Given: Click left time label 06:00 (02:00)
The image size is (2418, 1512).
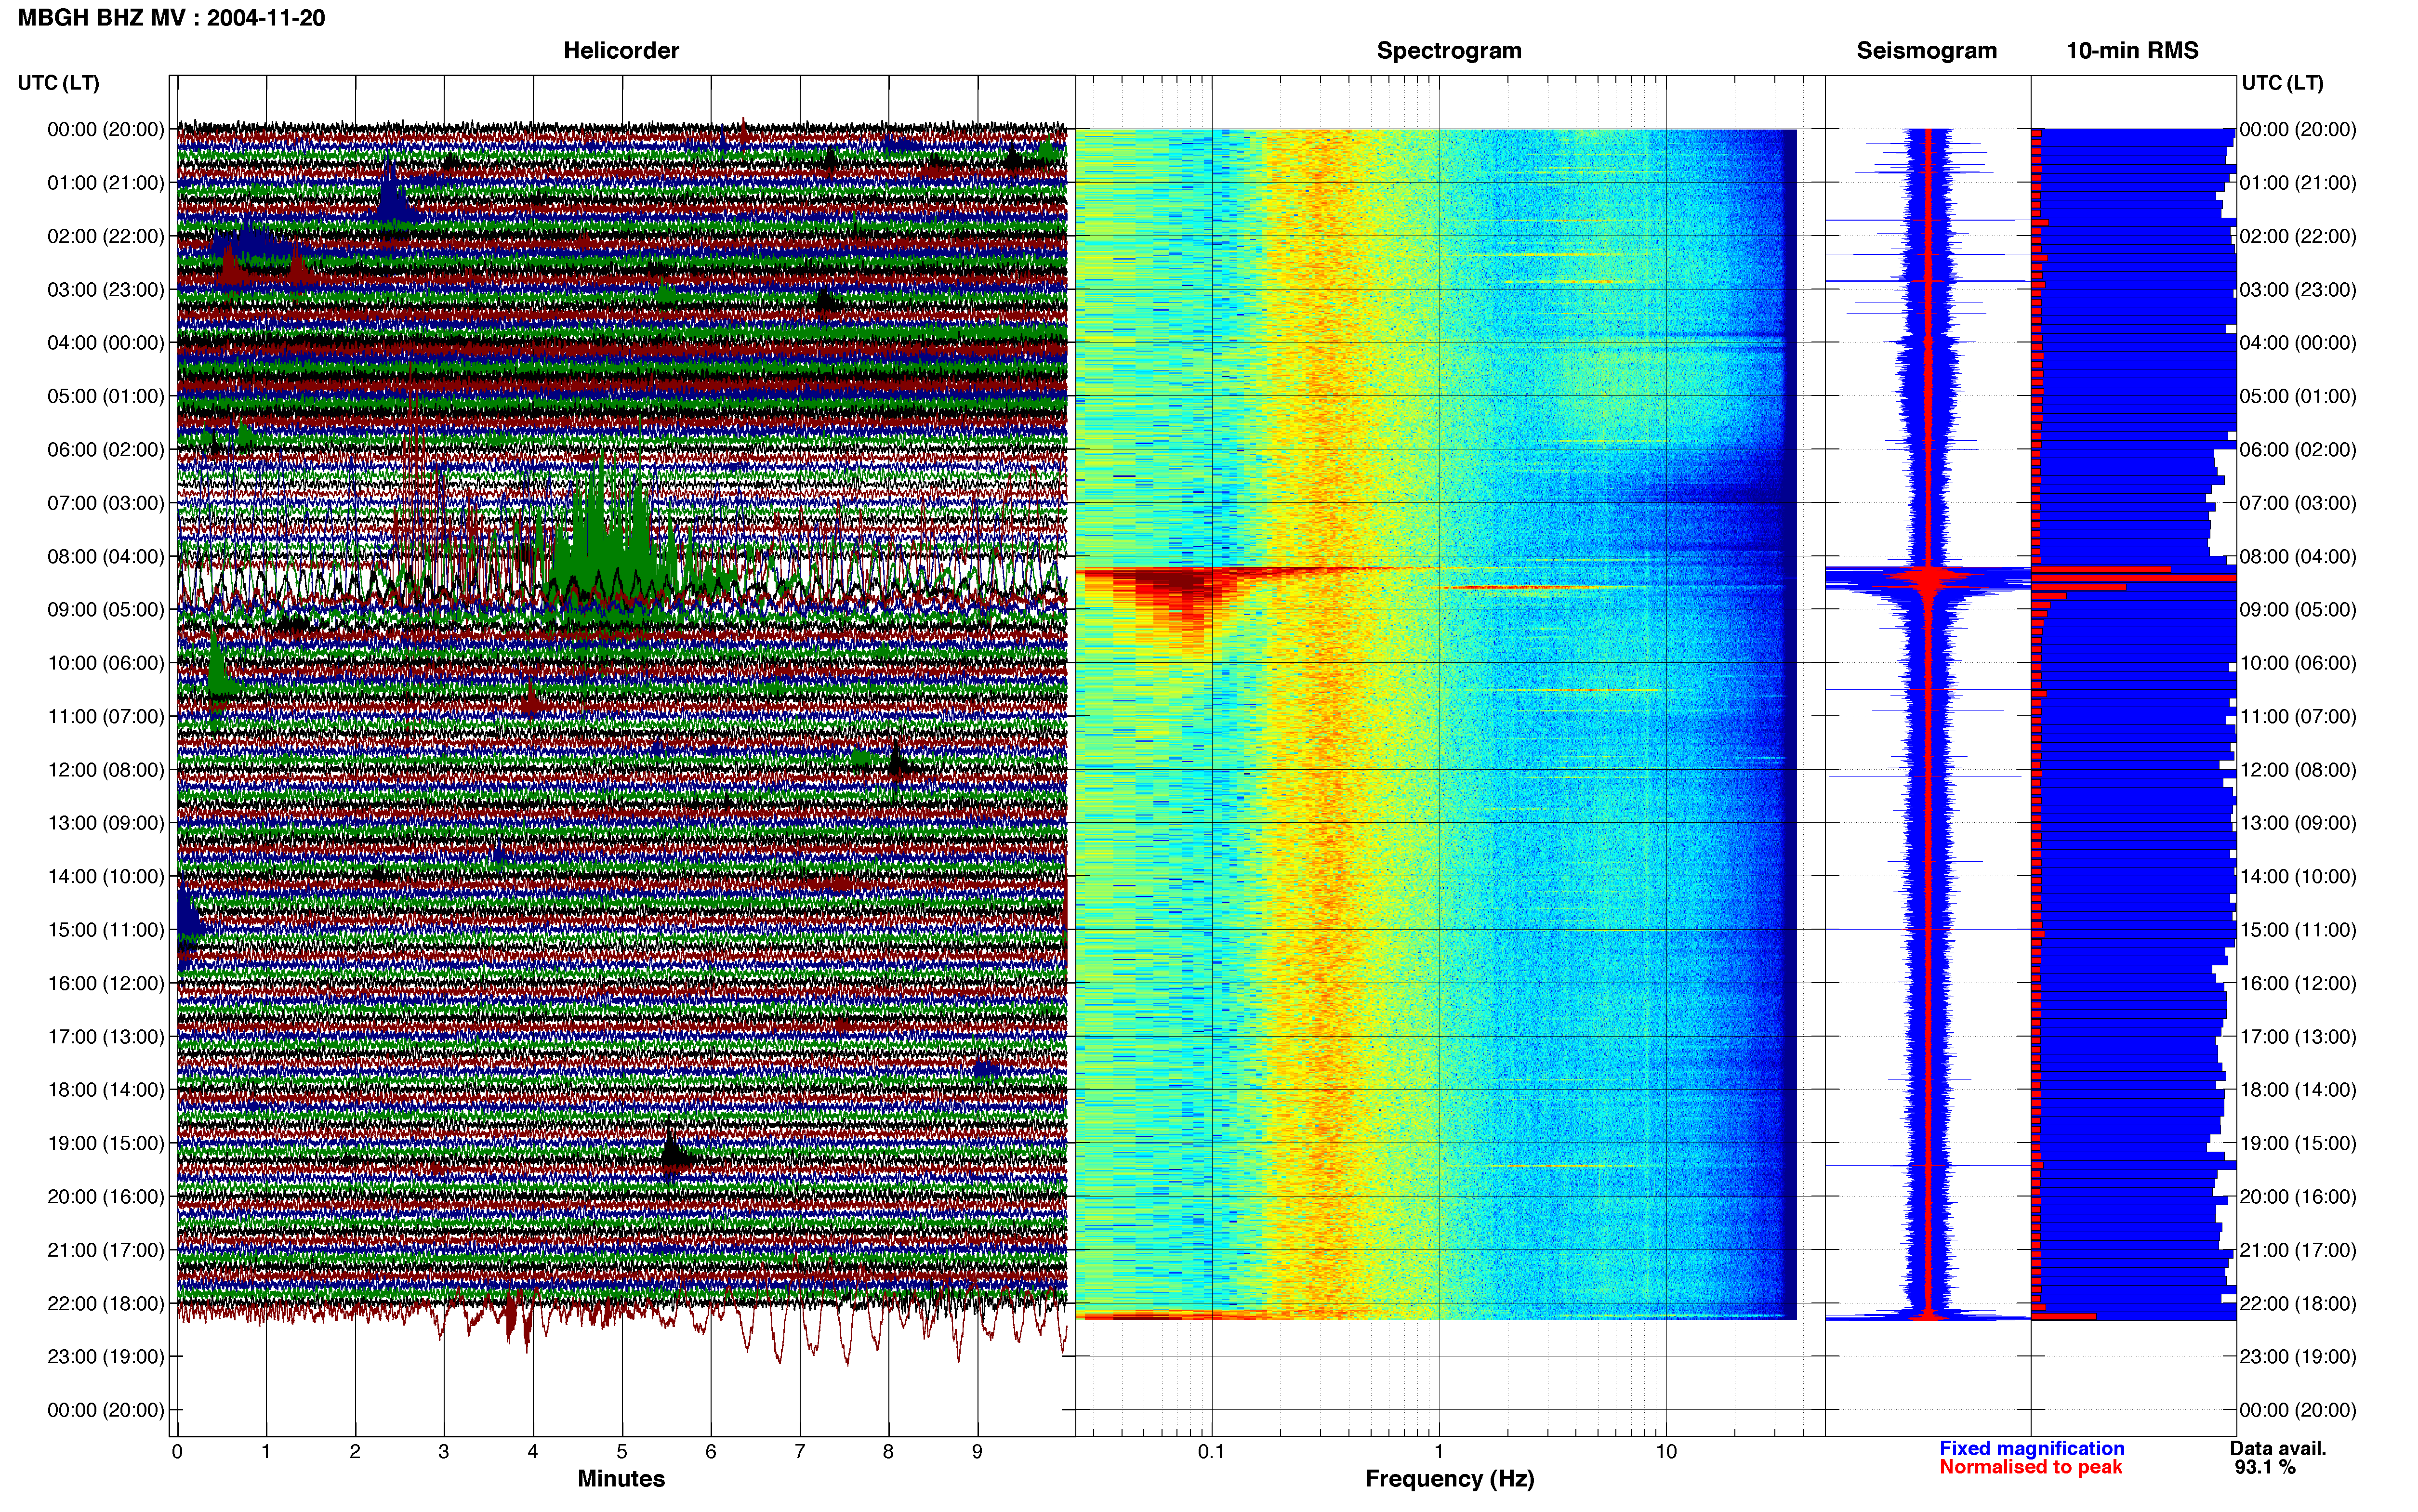Looking at the screenshot, I should (106, 450).
